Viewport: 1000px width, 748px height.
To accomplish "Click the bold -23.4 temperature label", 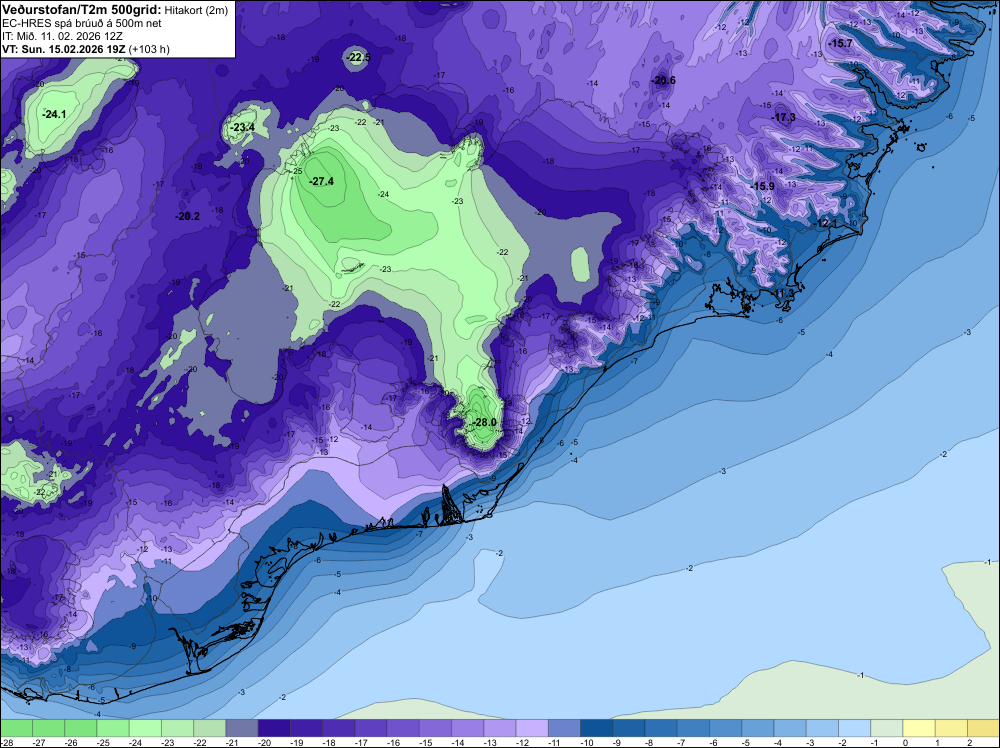I will click(x=243, y=128).
